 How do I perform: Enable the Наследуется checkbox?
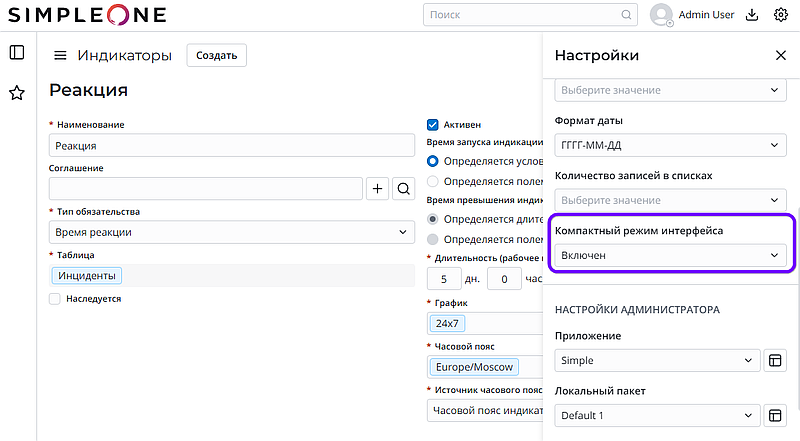pyautogui.click(x=55, y=298)
